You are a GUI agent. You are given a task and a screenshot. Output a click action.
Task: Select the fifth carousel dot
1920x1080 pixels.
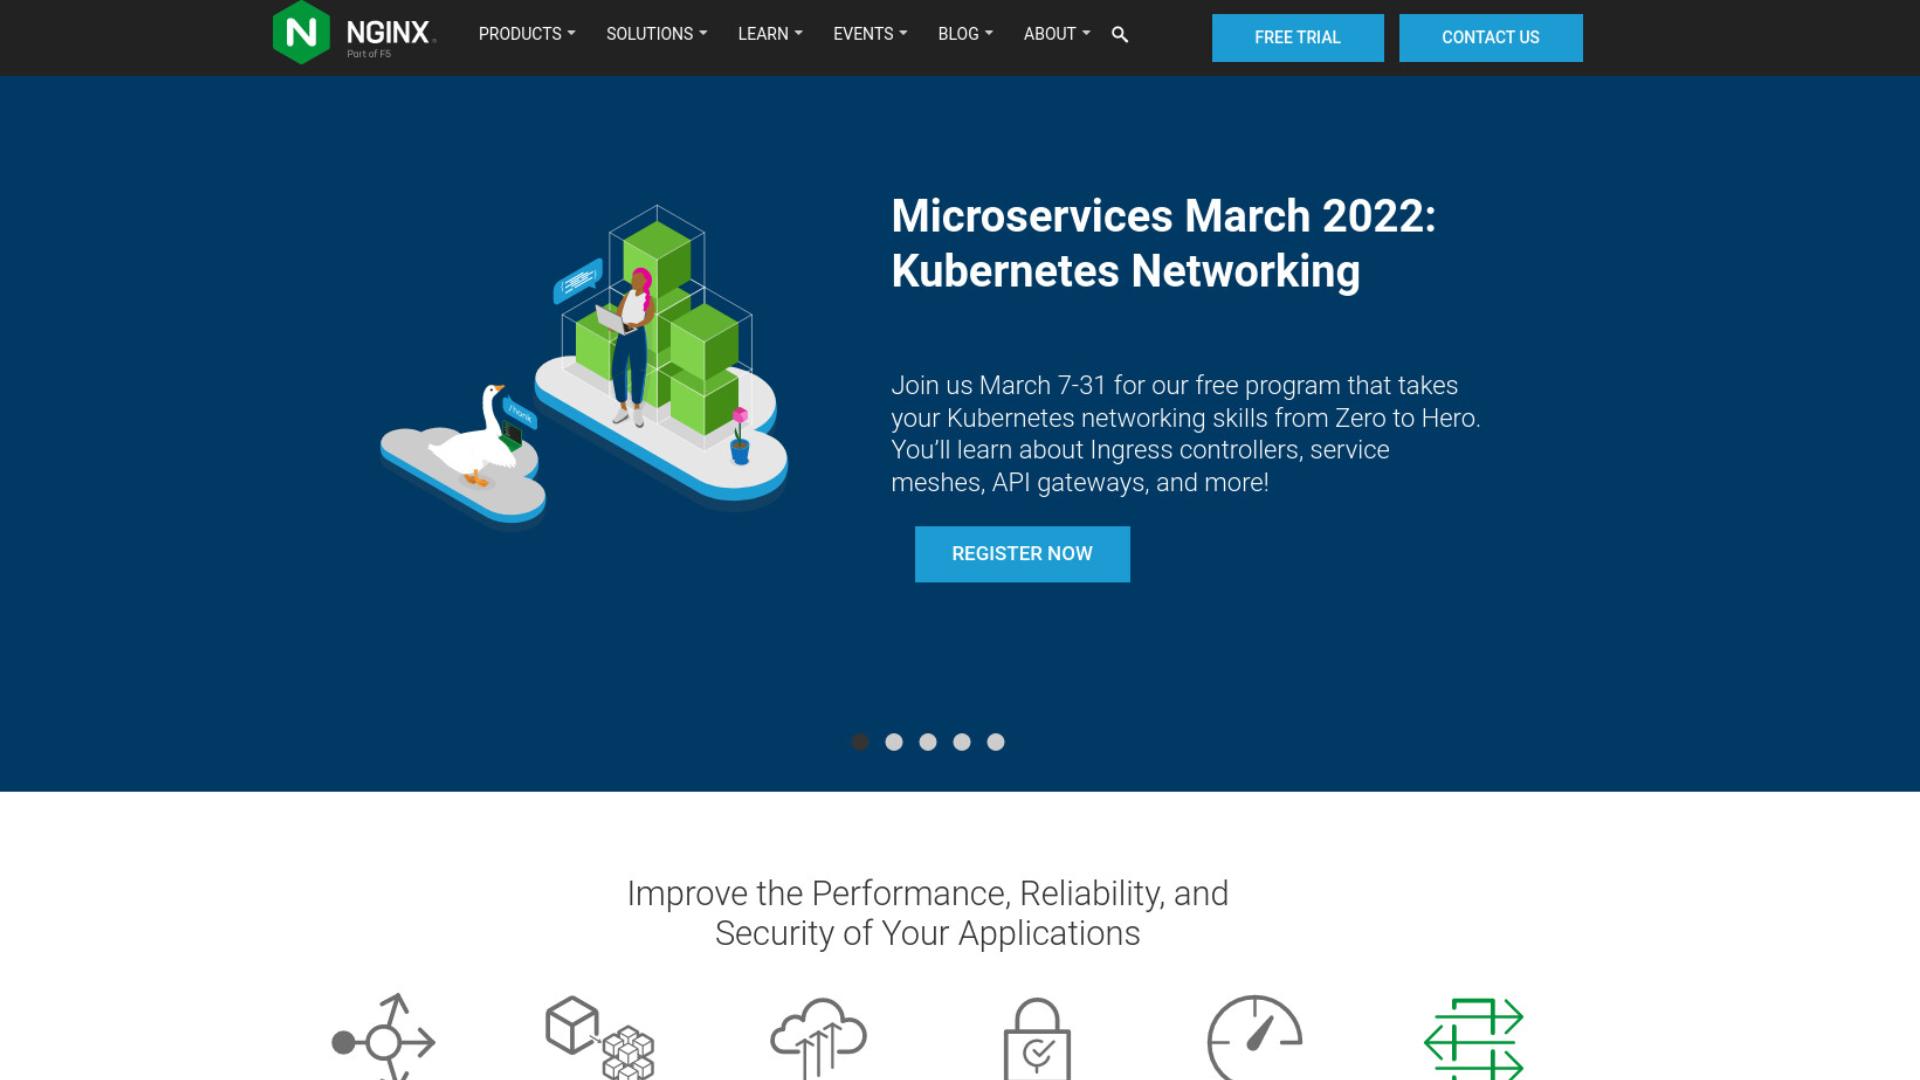[x=996, y=742]
